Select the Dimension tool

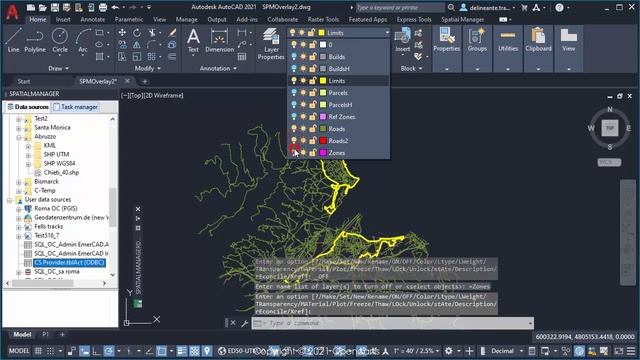tap(219, 40)
